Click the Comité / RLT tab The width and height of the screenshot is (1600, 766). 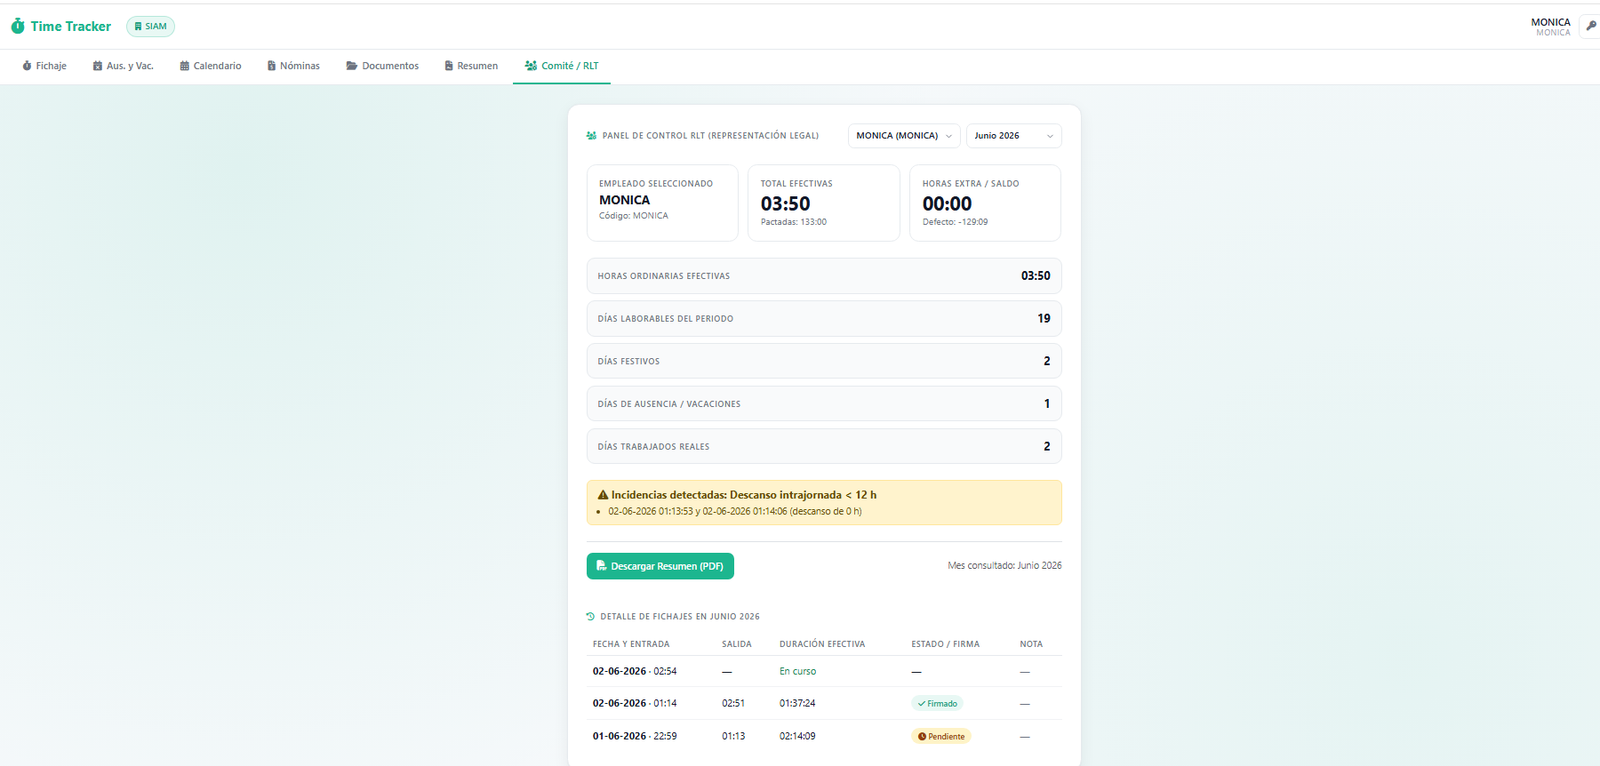click(561, 66)
